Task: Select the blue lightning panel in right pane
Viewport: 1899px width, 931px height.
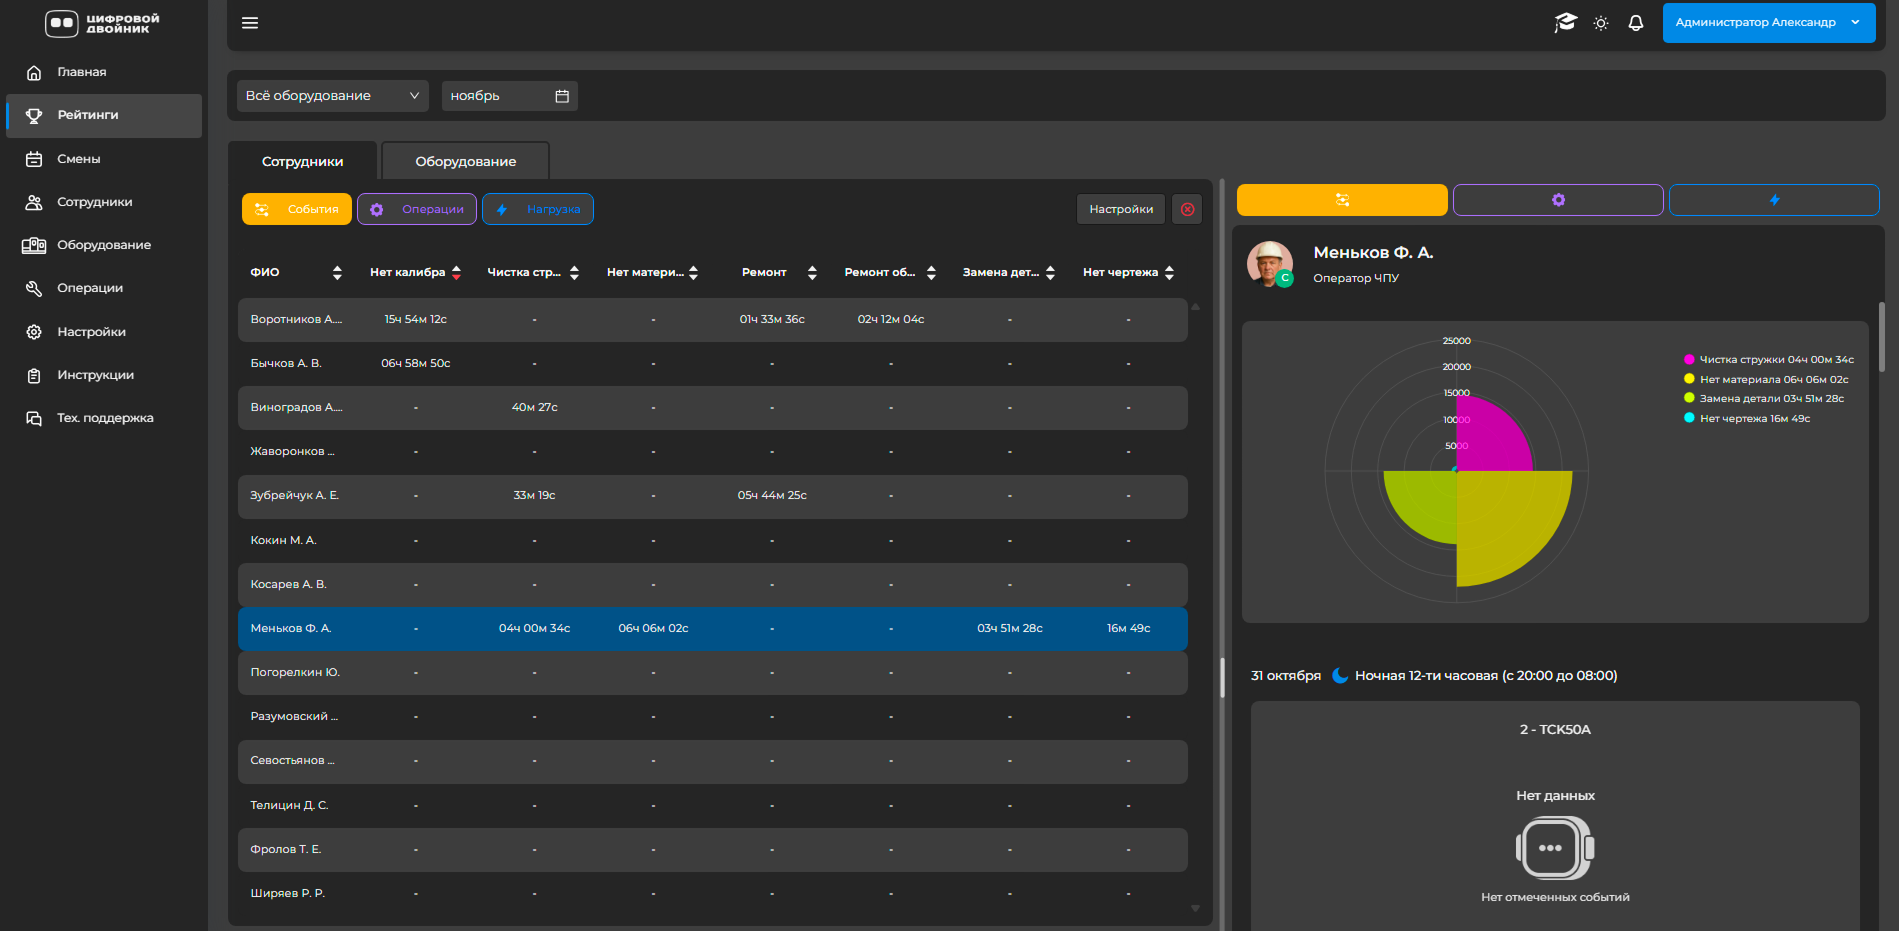Action: 1773,200
